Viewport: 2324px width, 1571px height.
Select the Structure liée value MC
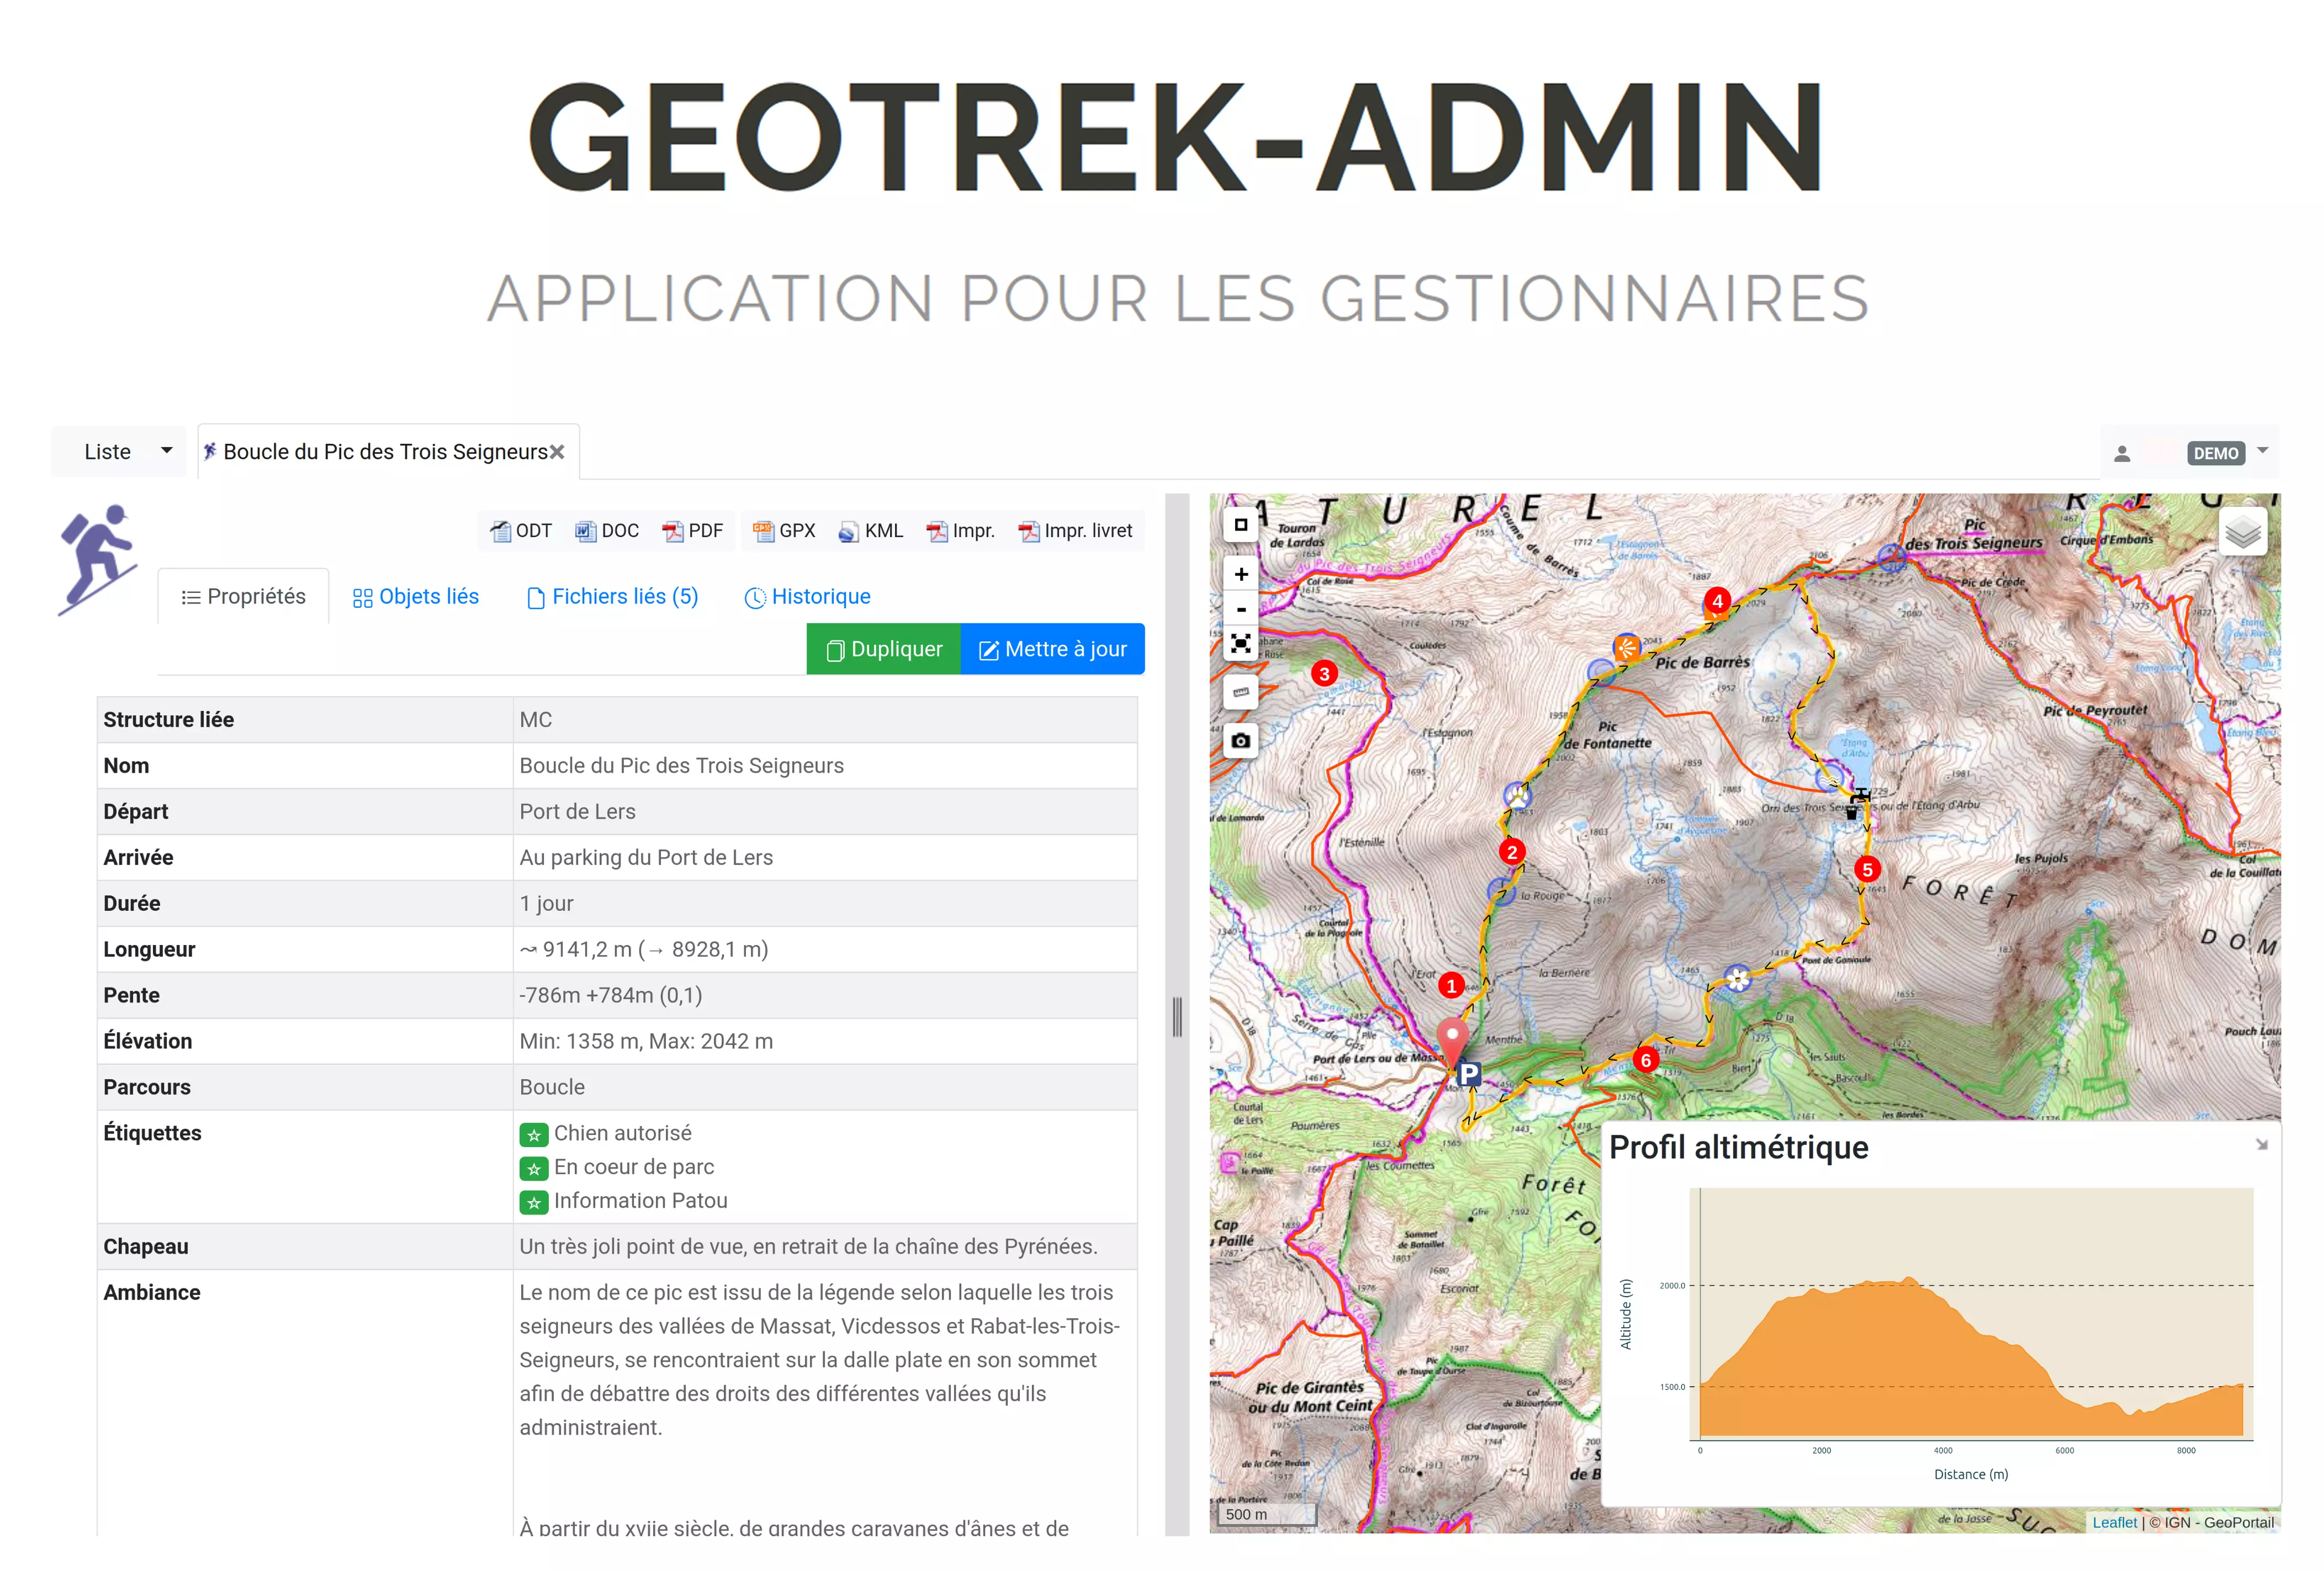point(536,720)
